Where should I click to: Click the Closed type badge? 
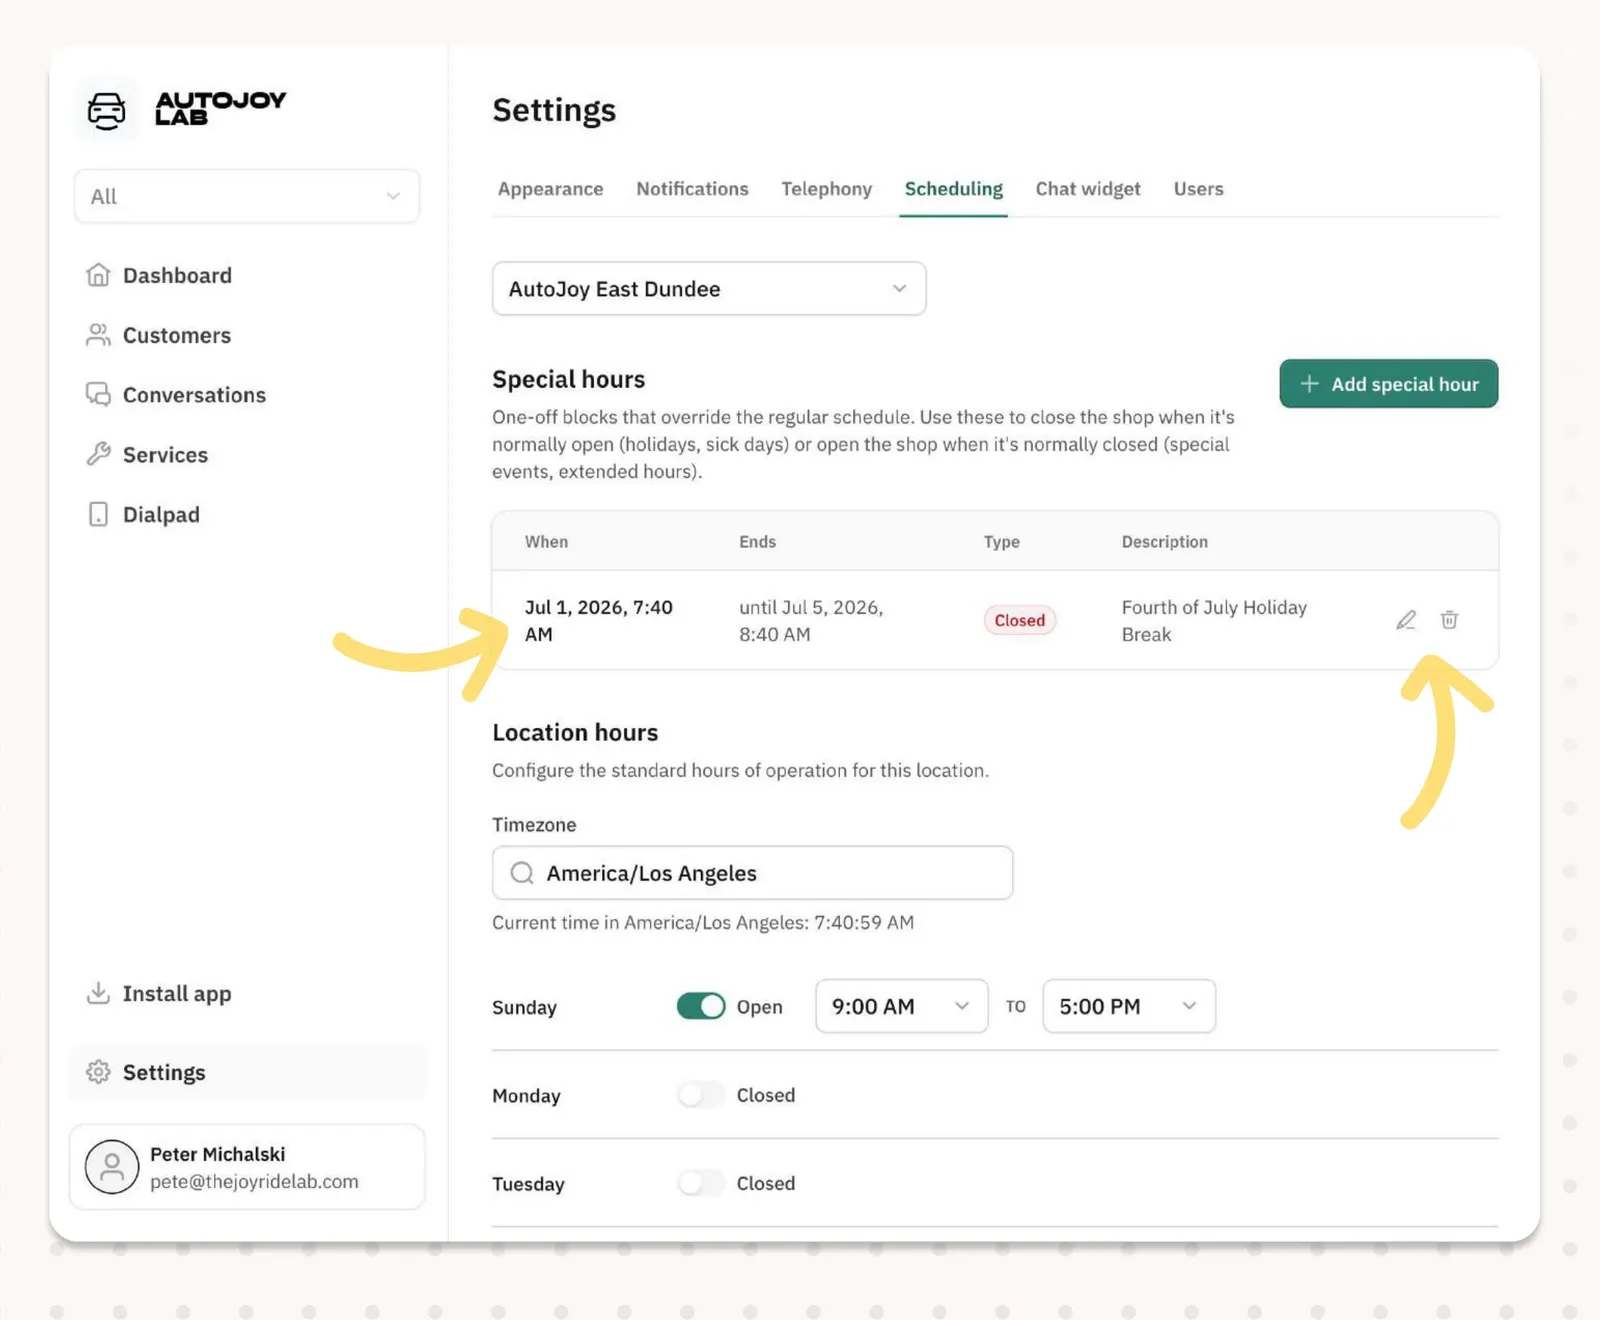tap(1019, 620)
